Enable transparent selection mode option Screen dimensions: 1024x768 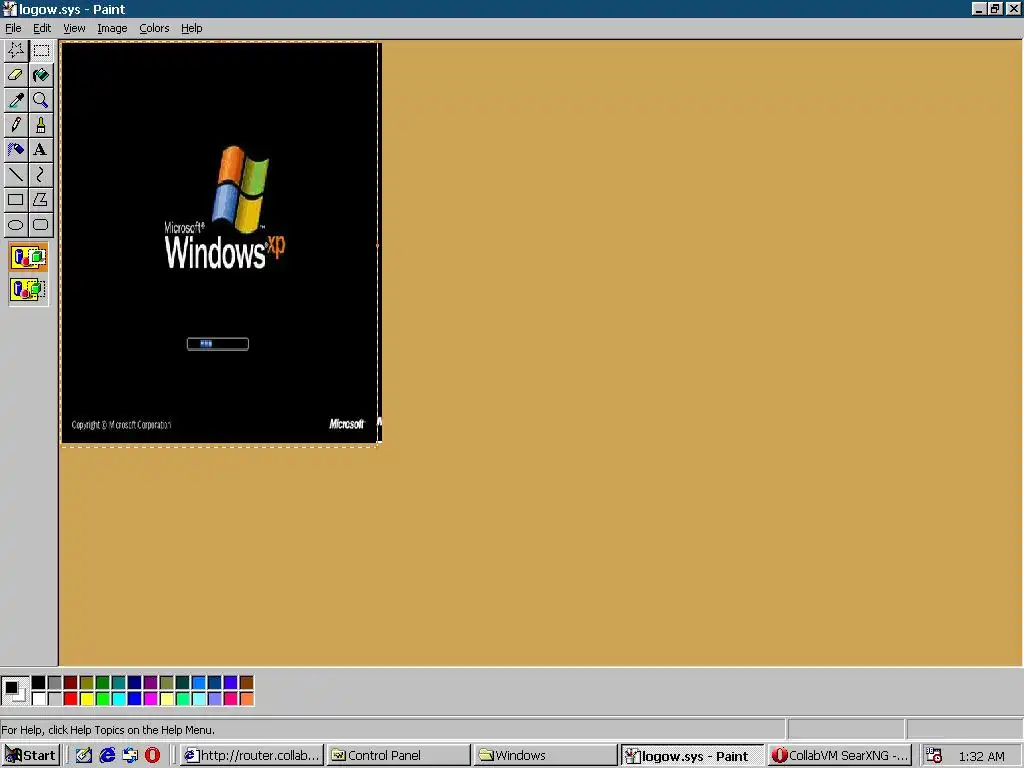coord(28,289)
